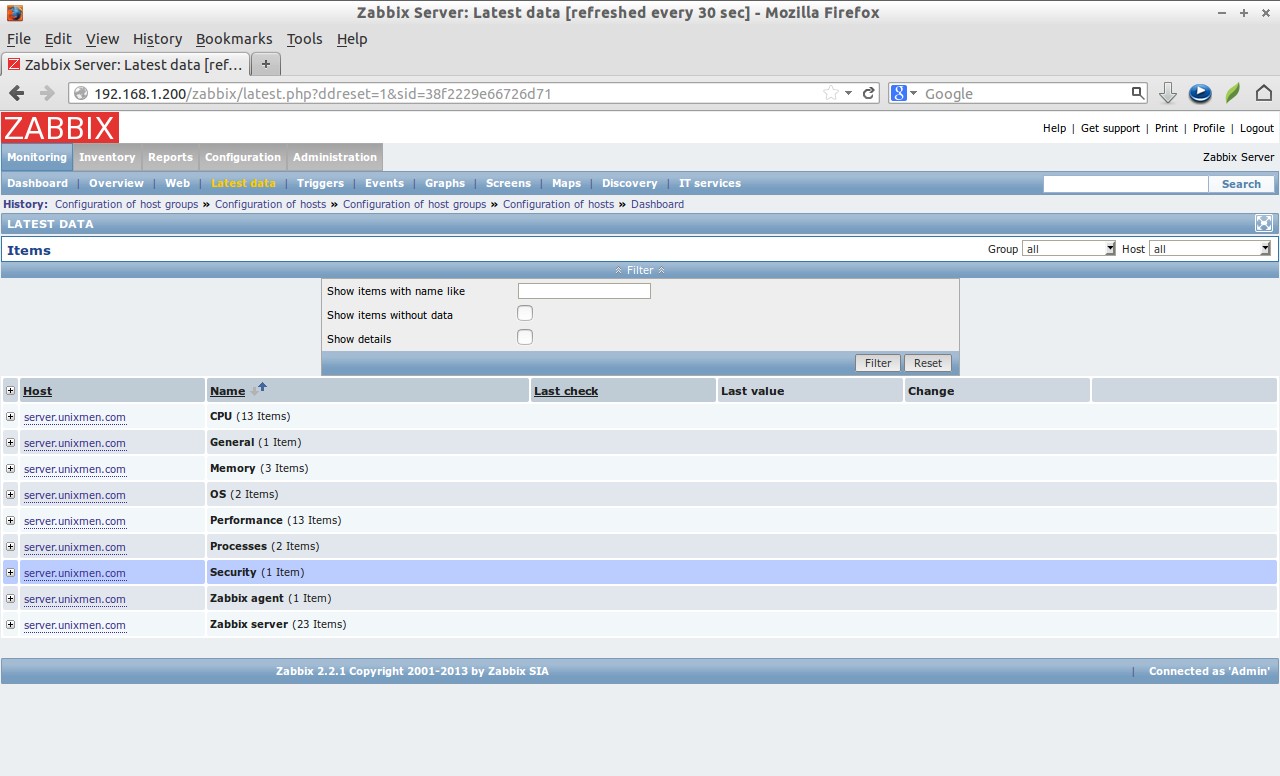Sort by the Last check column header

[566, 391]
